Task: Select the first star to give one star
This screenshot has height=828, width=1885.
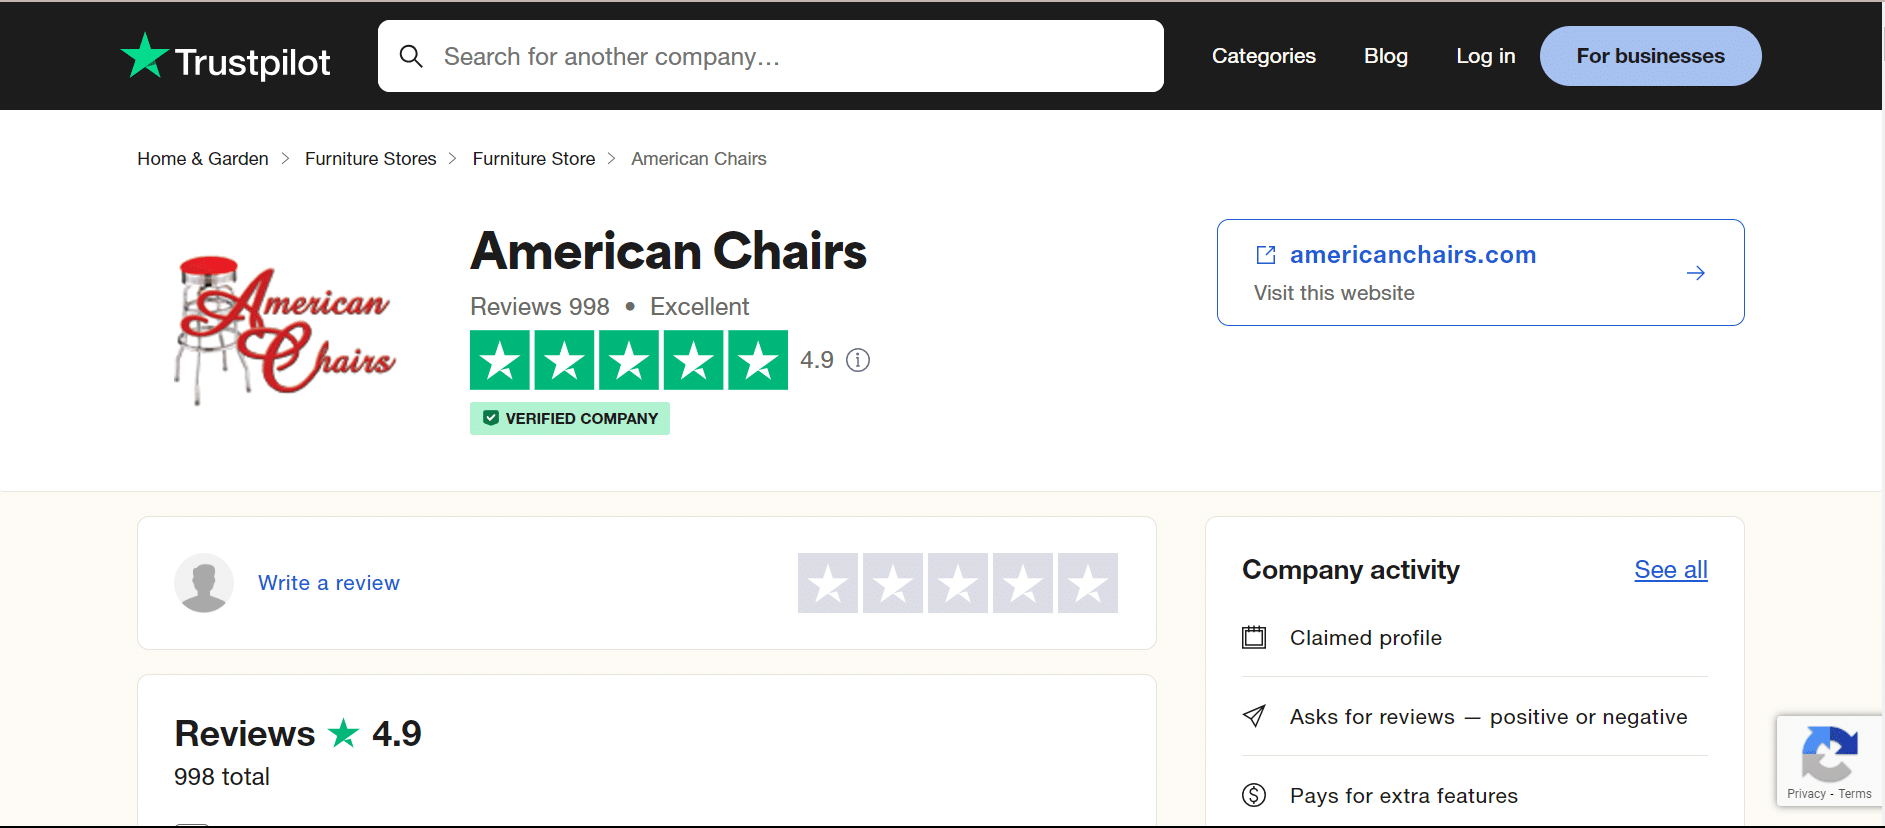Action: (x=828, y=583)
